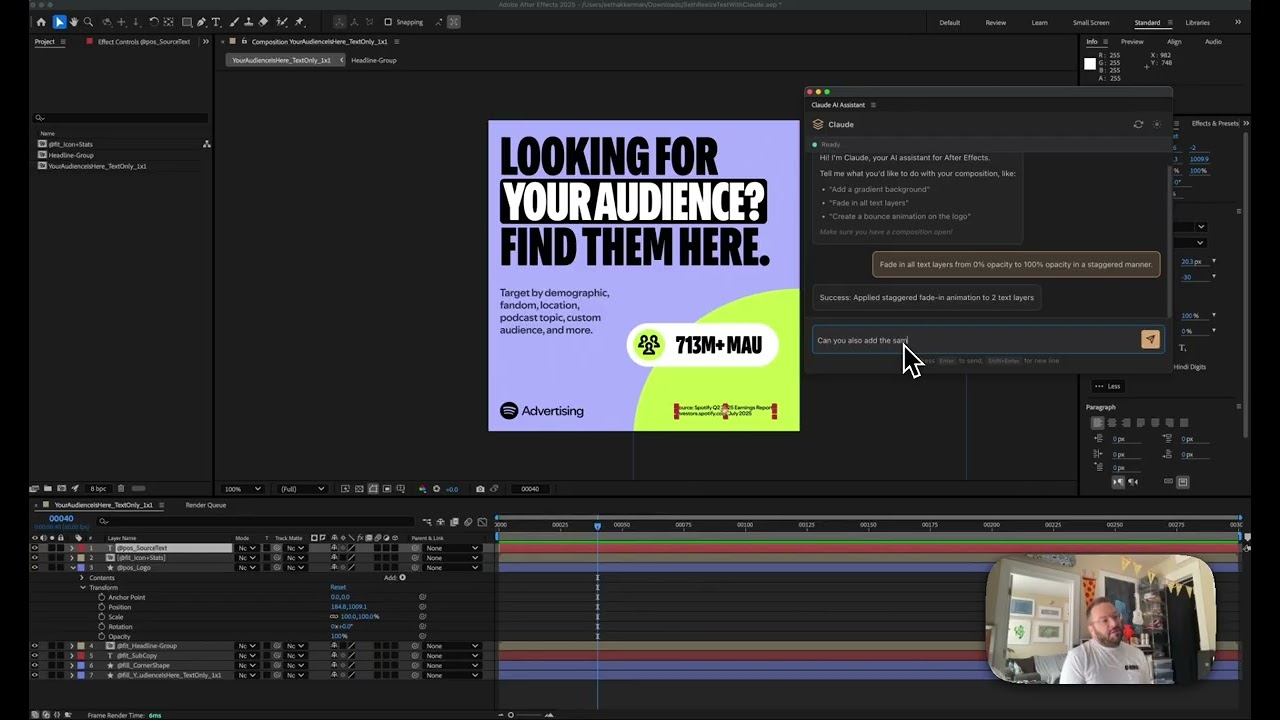Switch to the Preview panel tab
This screenshot has width=1280, height=720.
click(x=1132, y=41)
